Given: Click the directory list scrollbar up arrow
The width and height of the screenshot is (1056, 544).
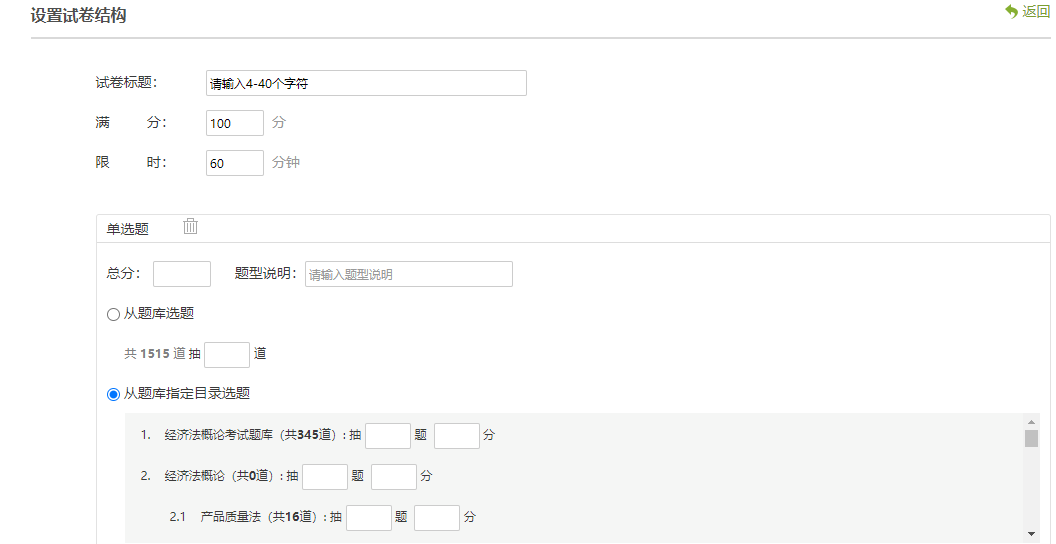Looking at the screenshot, I should click(1031, 422).
